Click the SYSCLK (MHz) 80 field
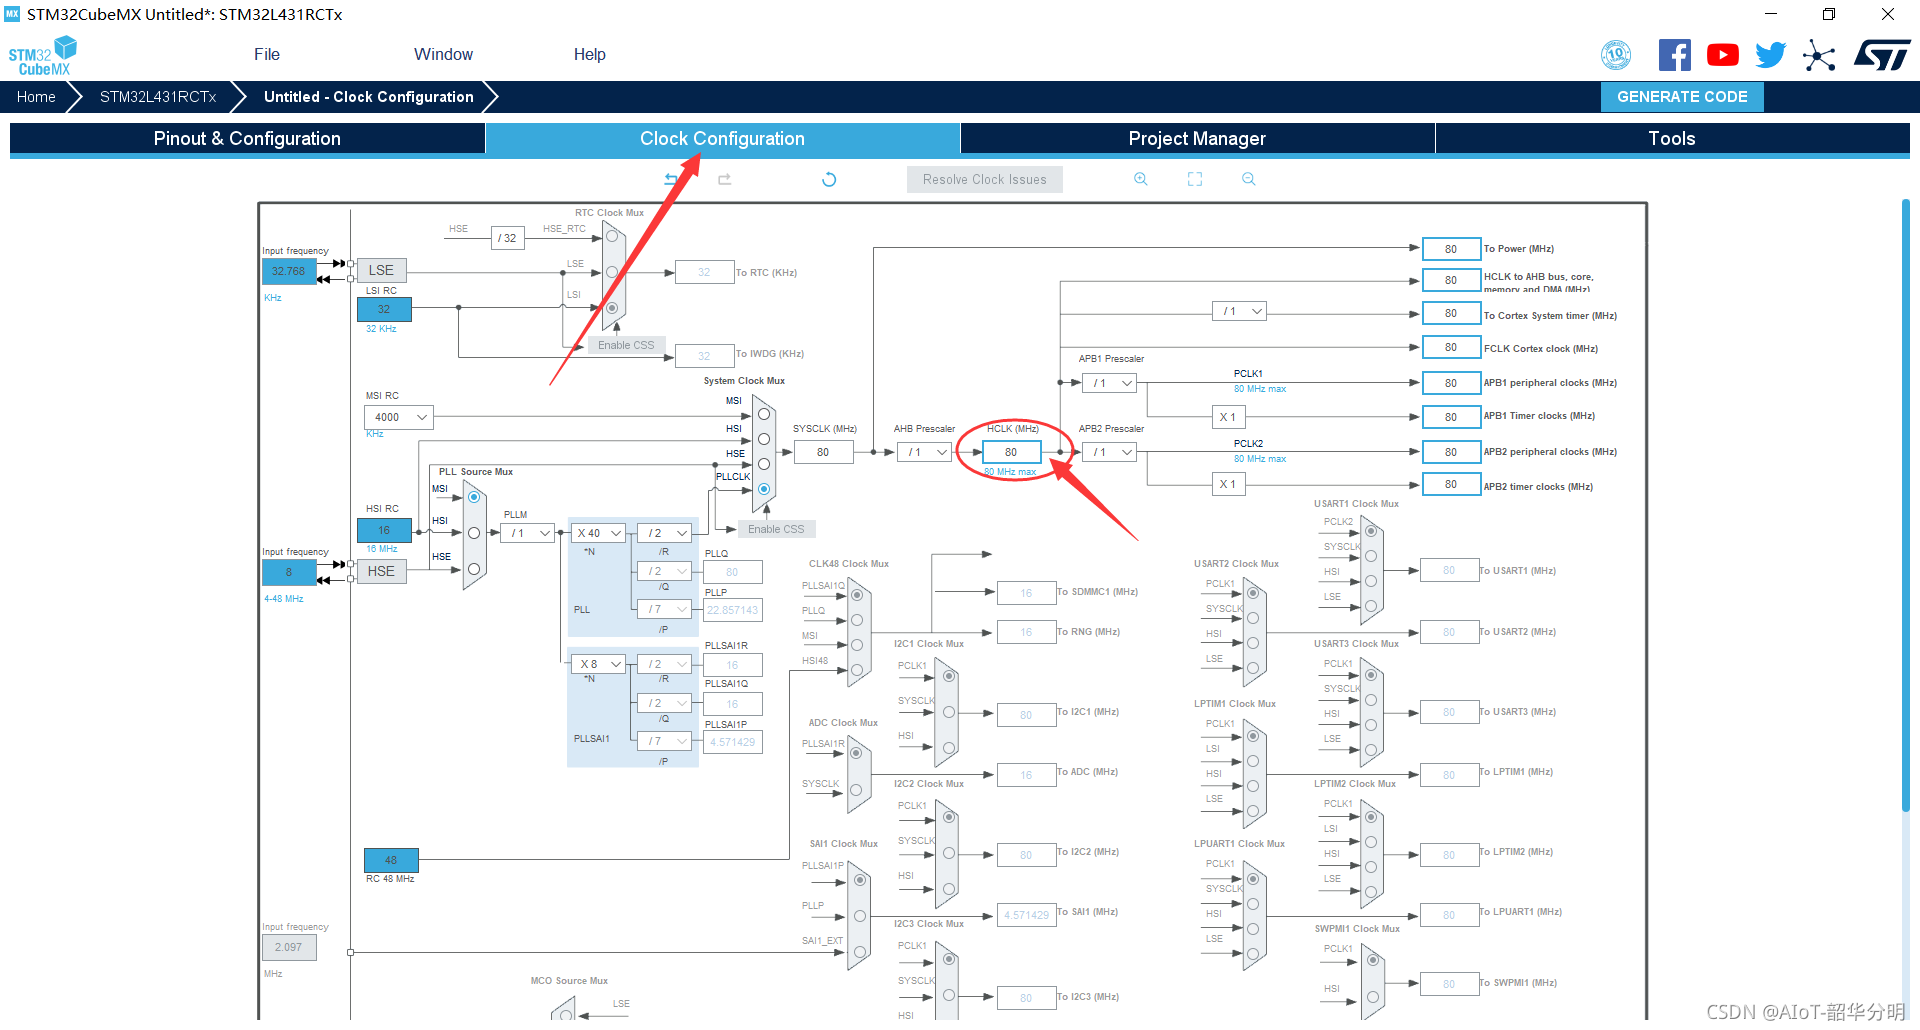1920x1030 pixels. pos(823,452)
